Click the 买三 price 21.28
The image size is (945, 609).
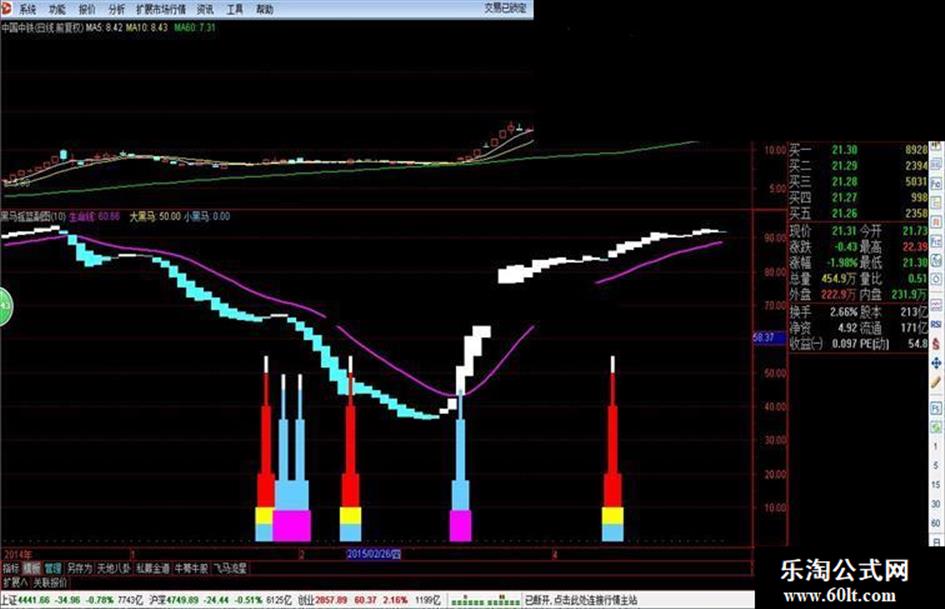point(844,181)
